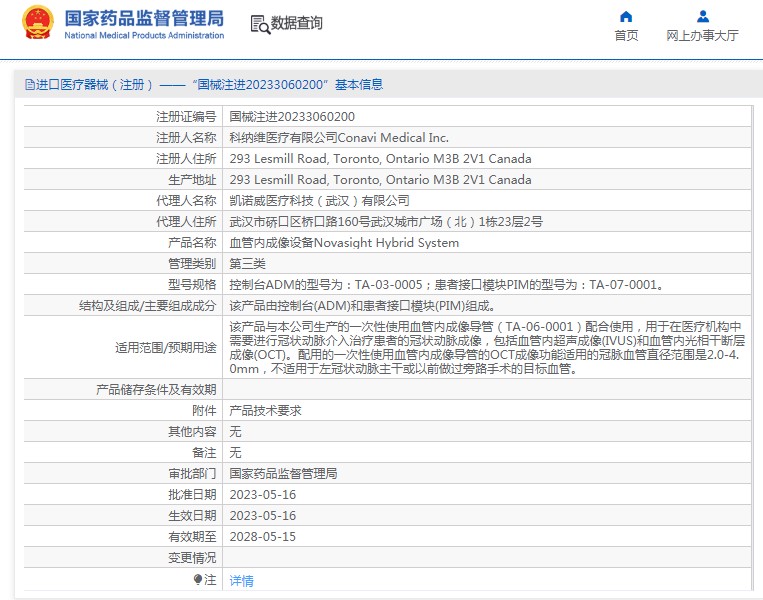This screenshot has height=600, width=763.
Task: Click the 备注 row label
Action: [204, 452]
